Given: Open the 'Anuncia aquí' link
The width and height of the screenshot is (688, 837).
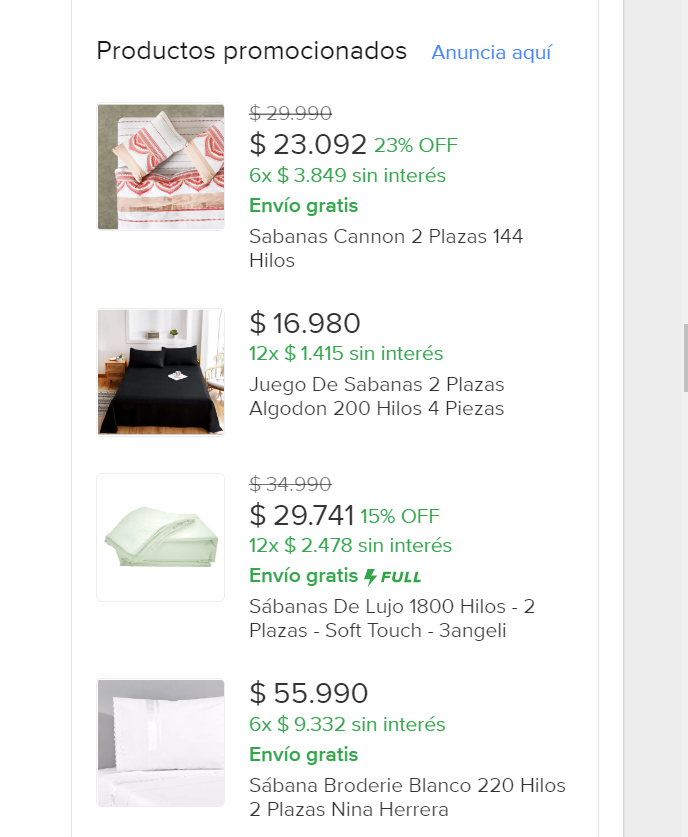Looking at the screenshot, I should [491, 52].
